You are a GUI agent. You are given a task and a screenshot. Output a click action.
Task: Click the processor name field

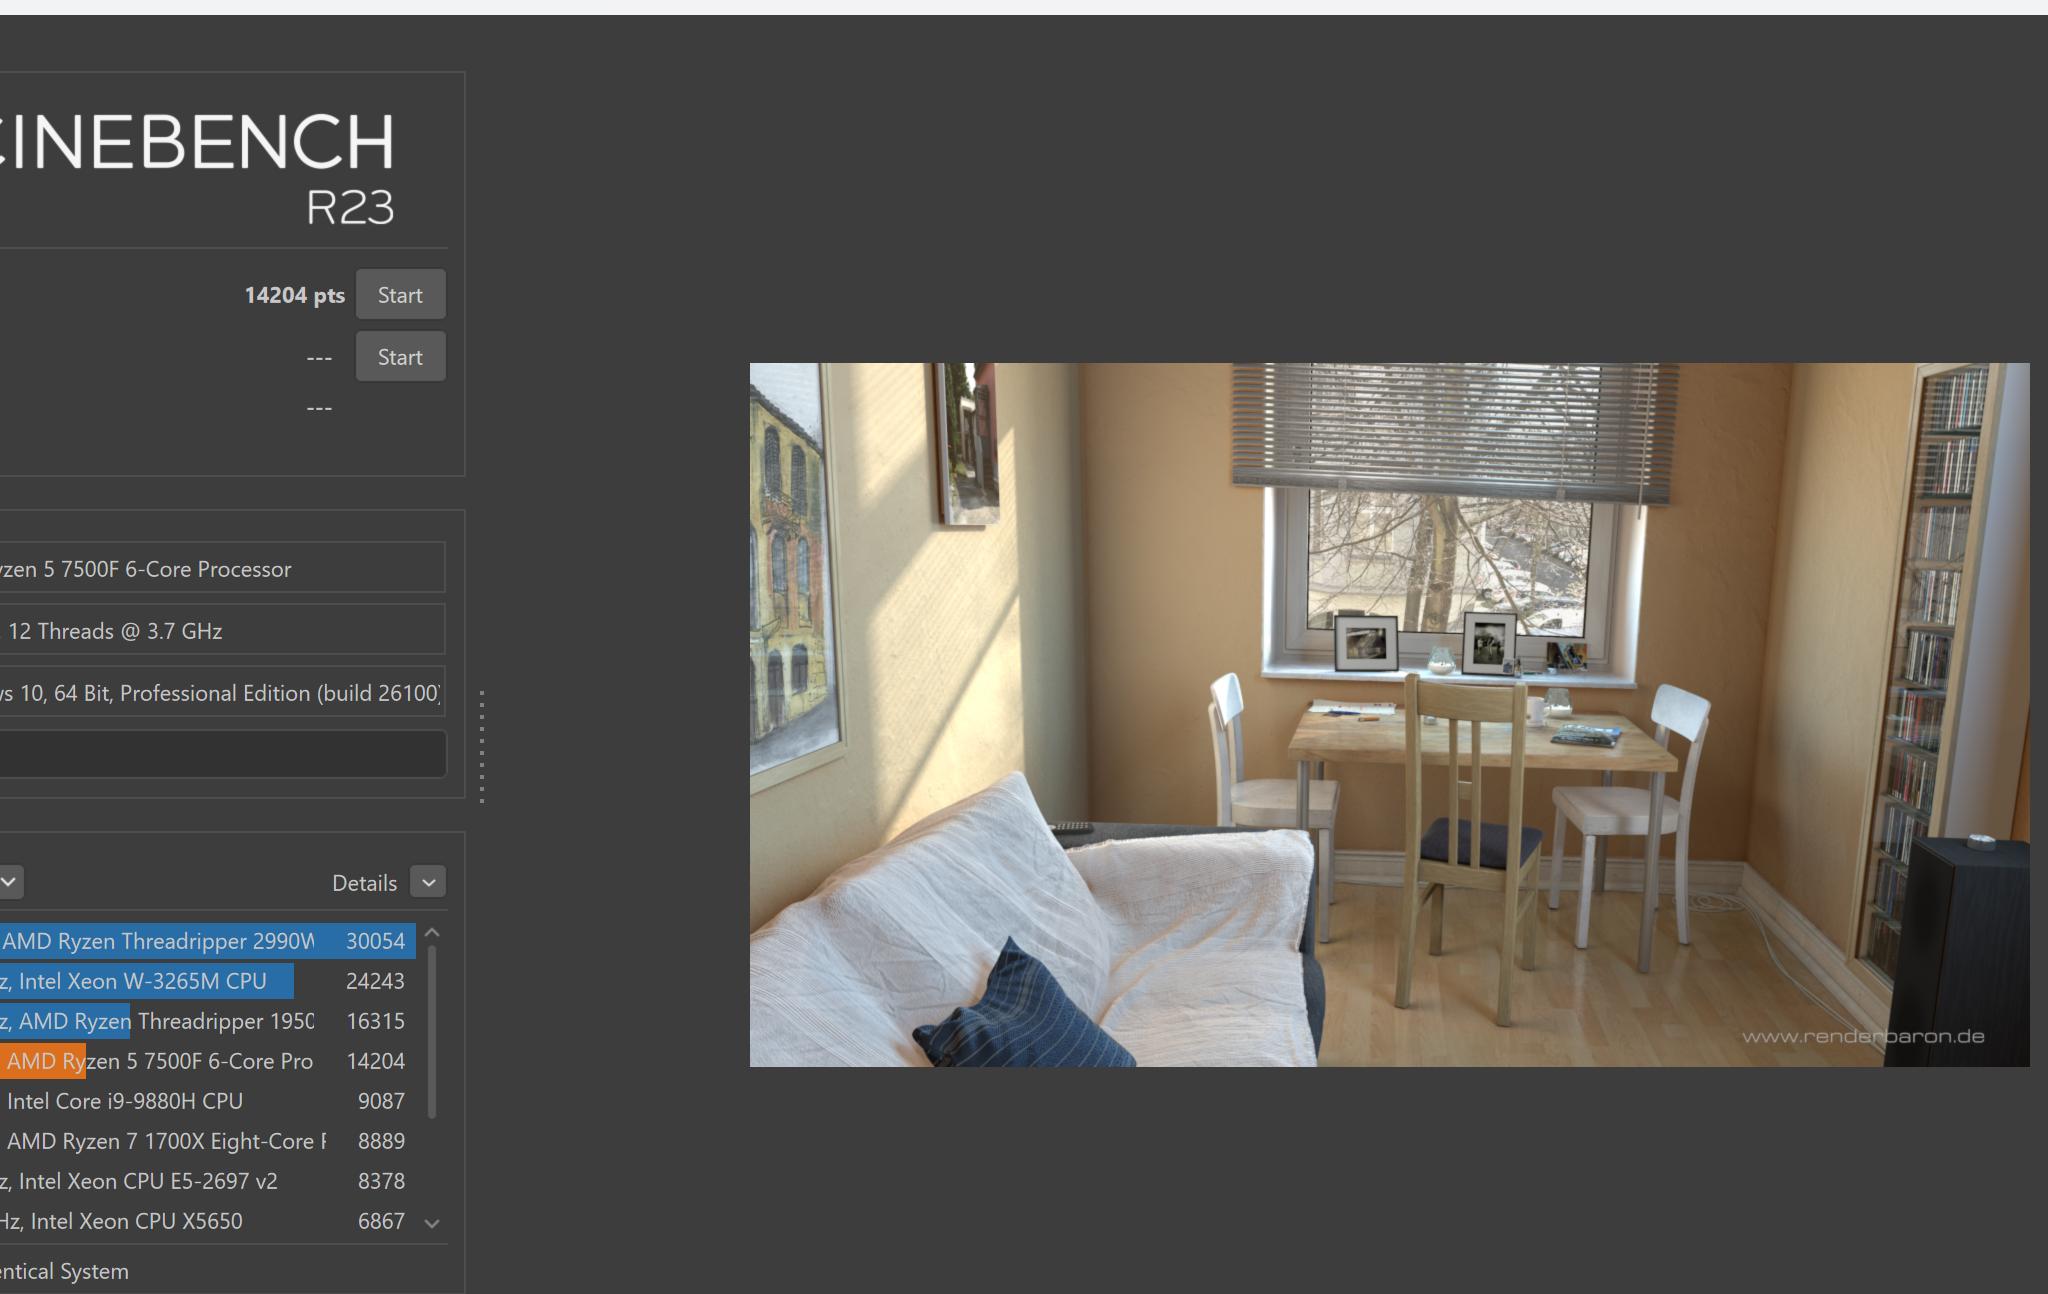[x=222, y=568]
